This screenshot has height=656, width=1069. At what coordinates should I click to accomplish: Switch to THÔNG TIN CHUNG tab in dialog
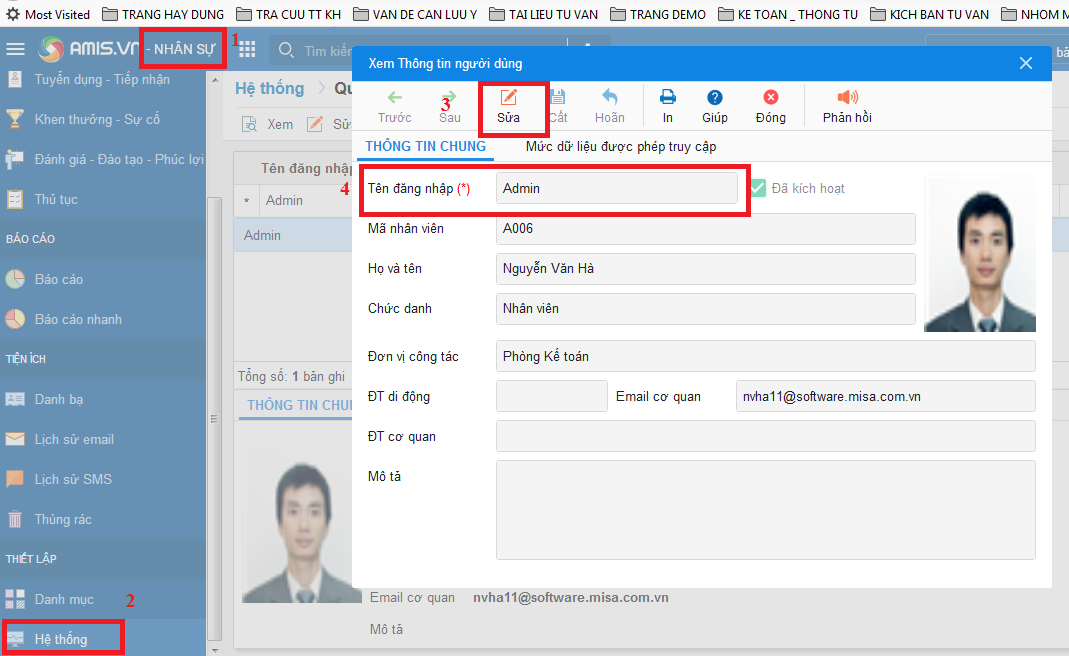pyautogui.click(x=425, y=147)
